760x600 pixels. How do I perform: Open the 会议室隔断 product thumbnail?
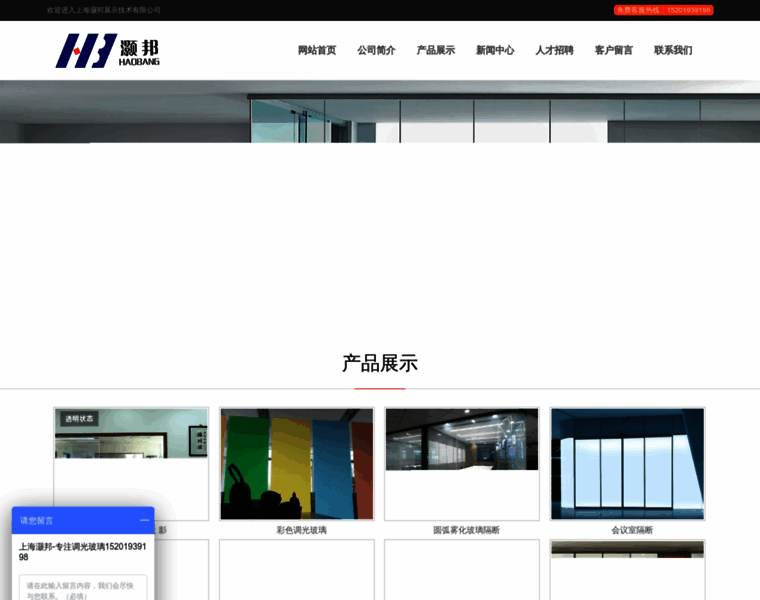click(x=628, y=464)
